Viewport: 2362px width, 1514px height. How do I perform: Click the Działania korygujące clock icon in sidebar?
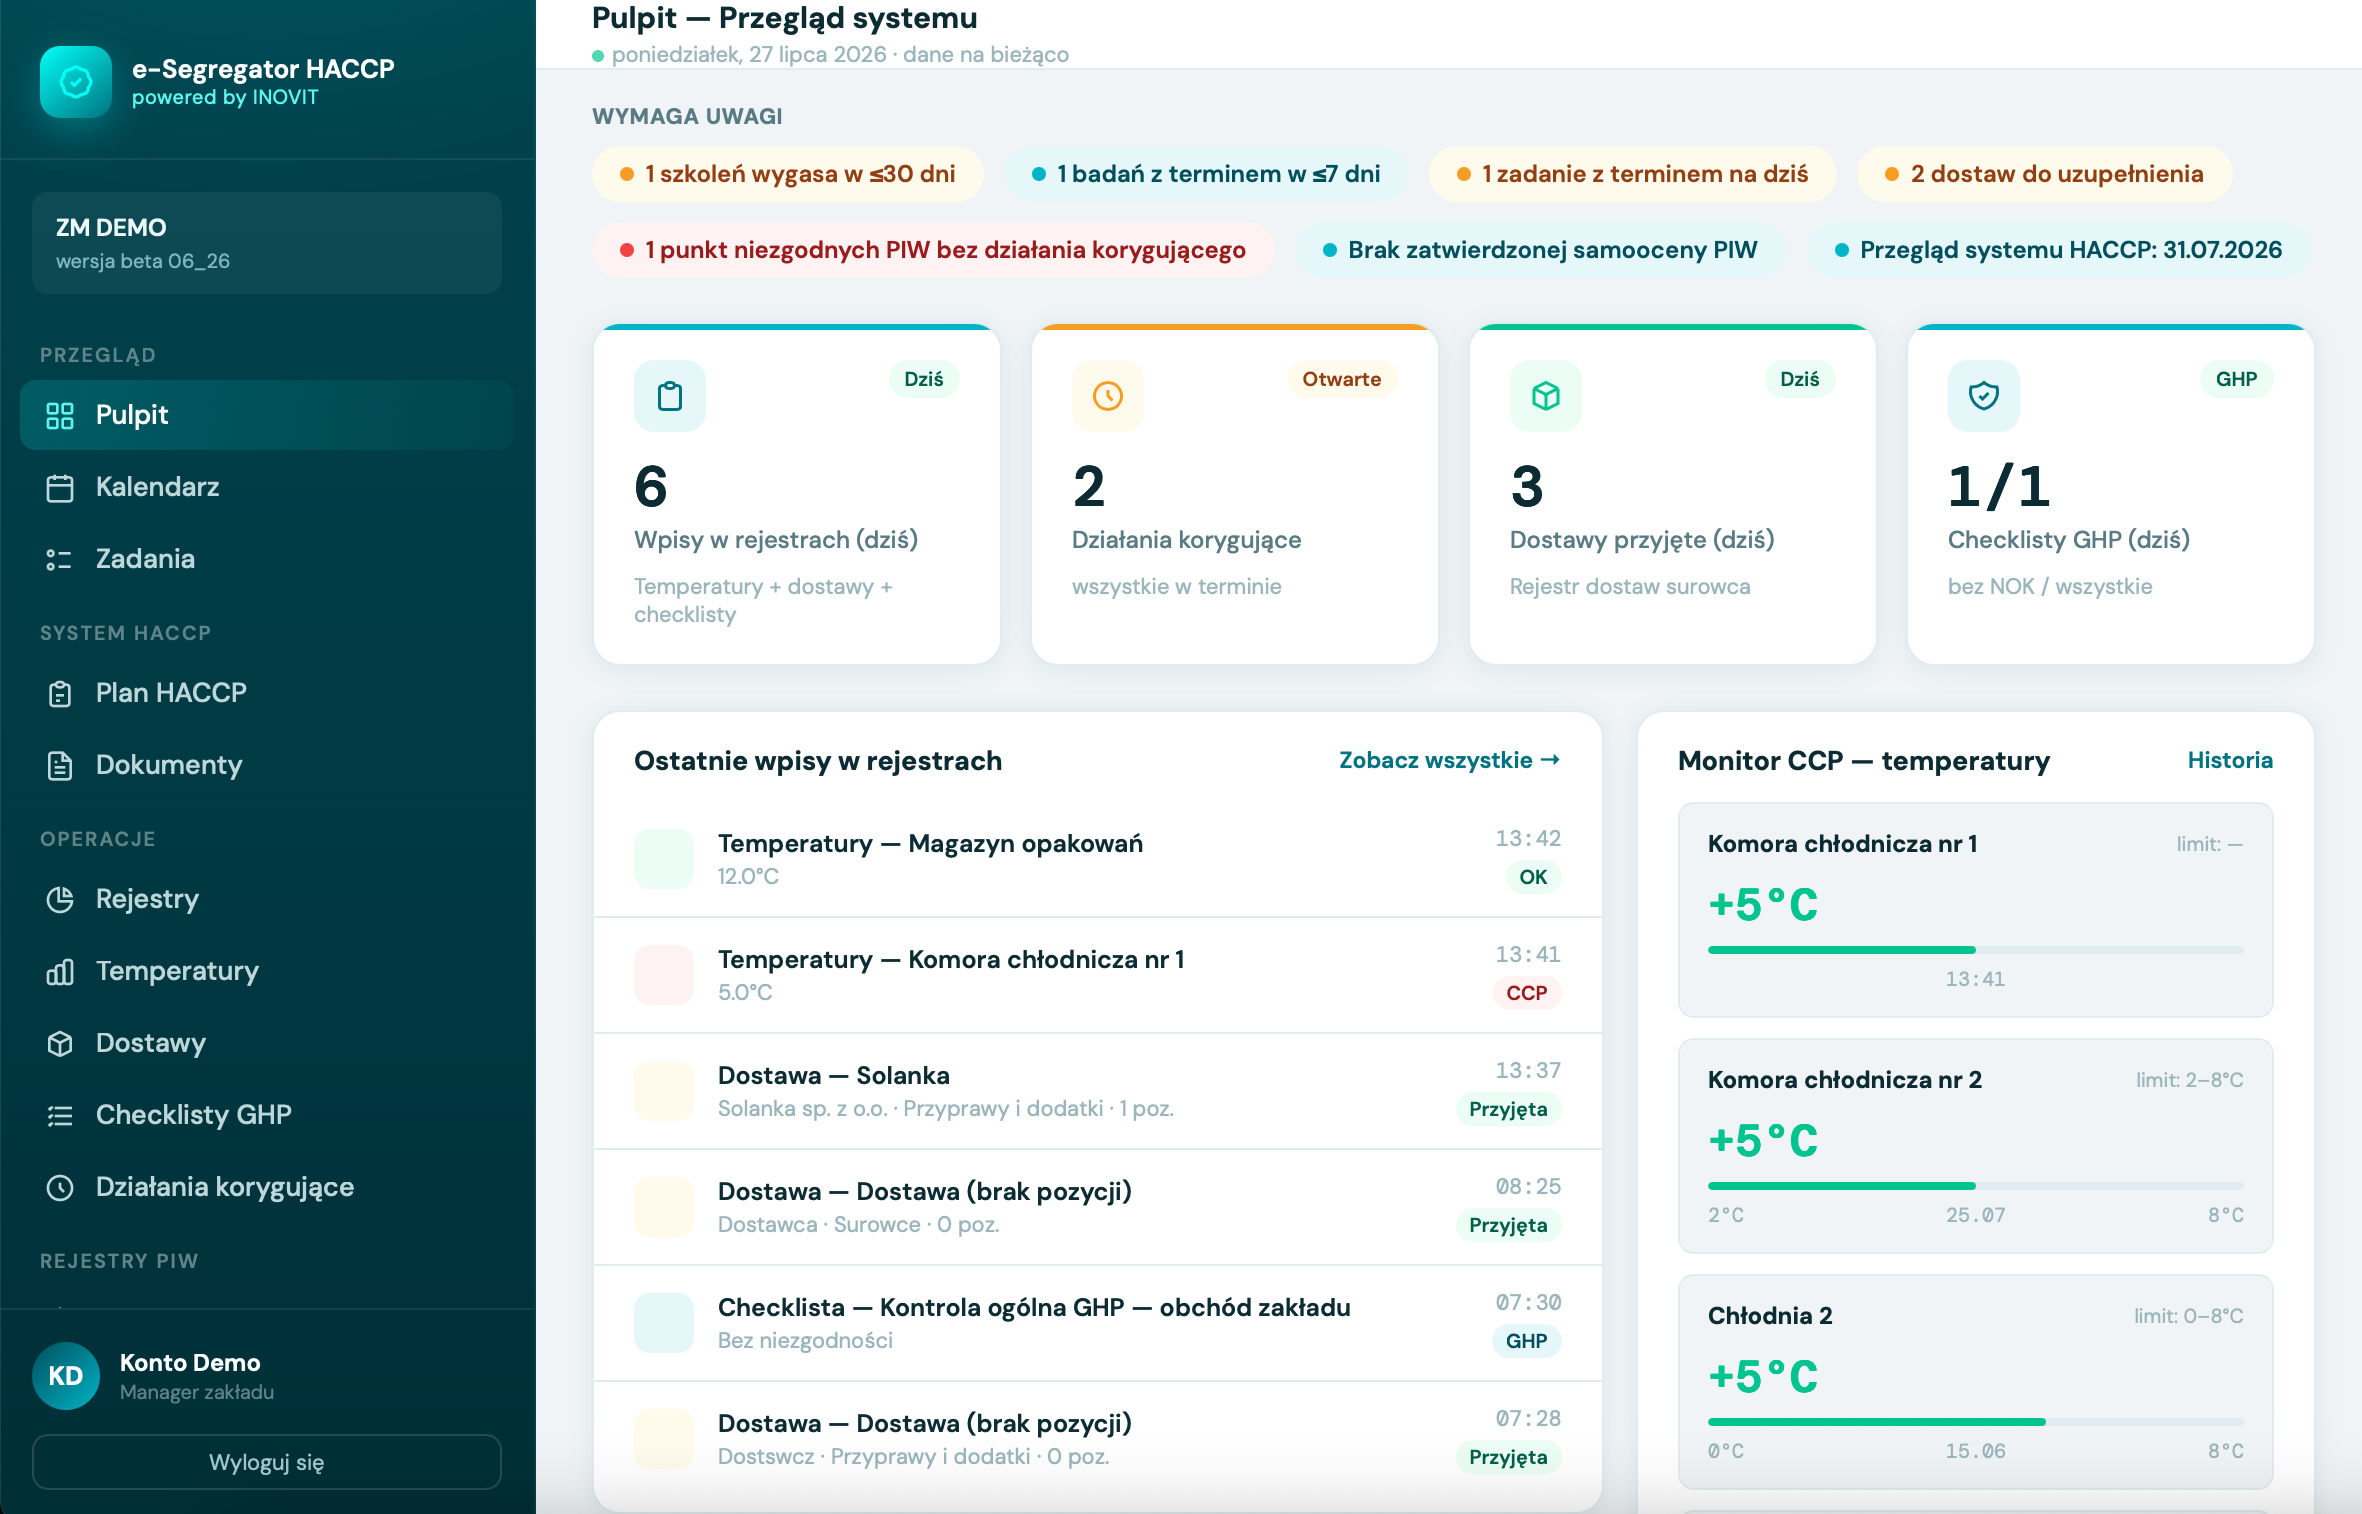[x=60, y=1187]
